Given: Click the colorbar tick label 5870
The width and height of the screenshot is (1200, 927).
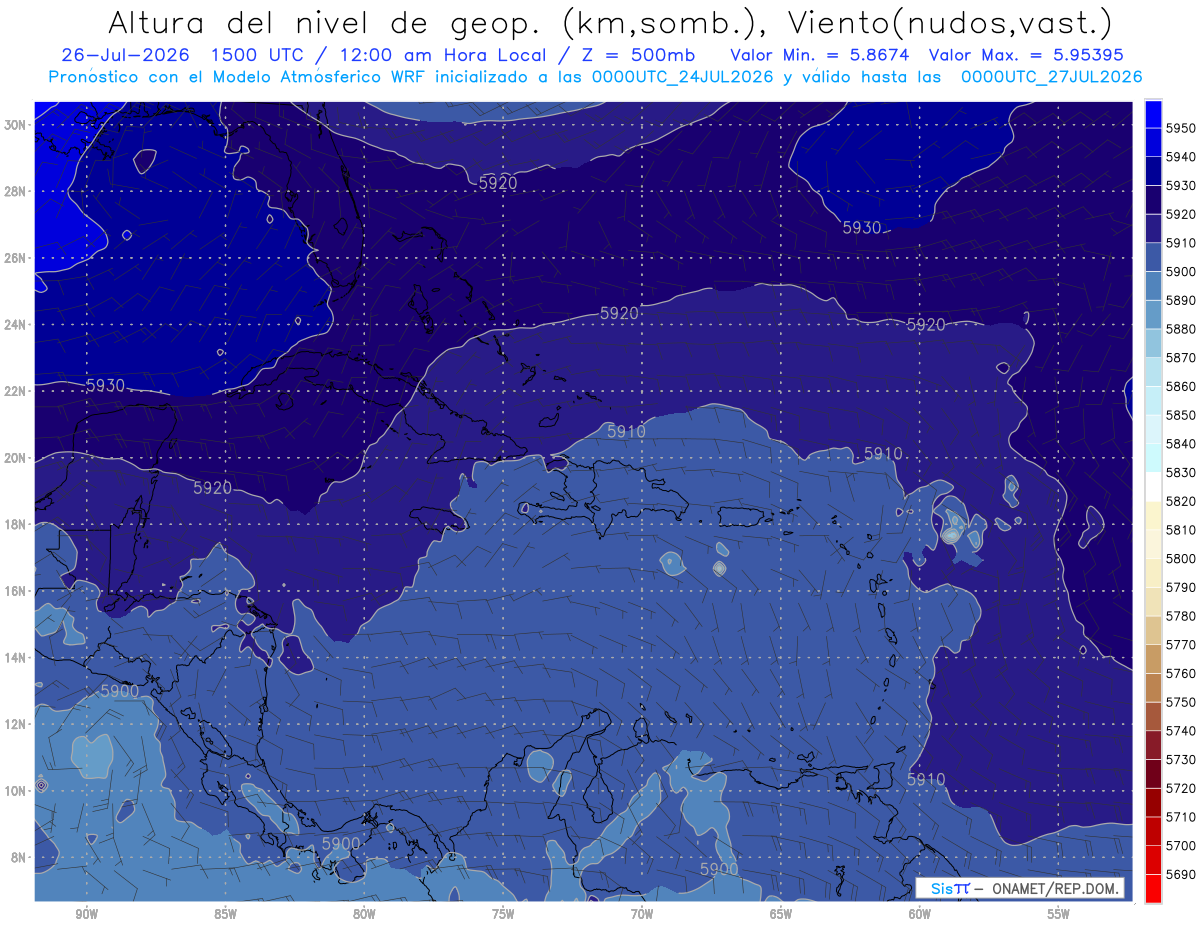Looking at the screenshot, I should (1180, 358).
